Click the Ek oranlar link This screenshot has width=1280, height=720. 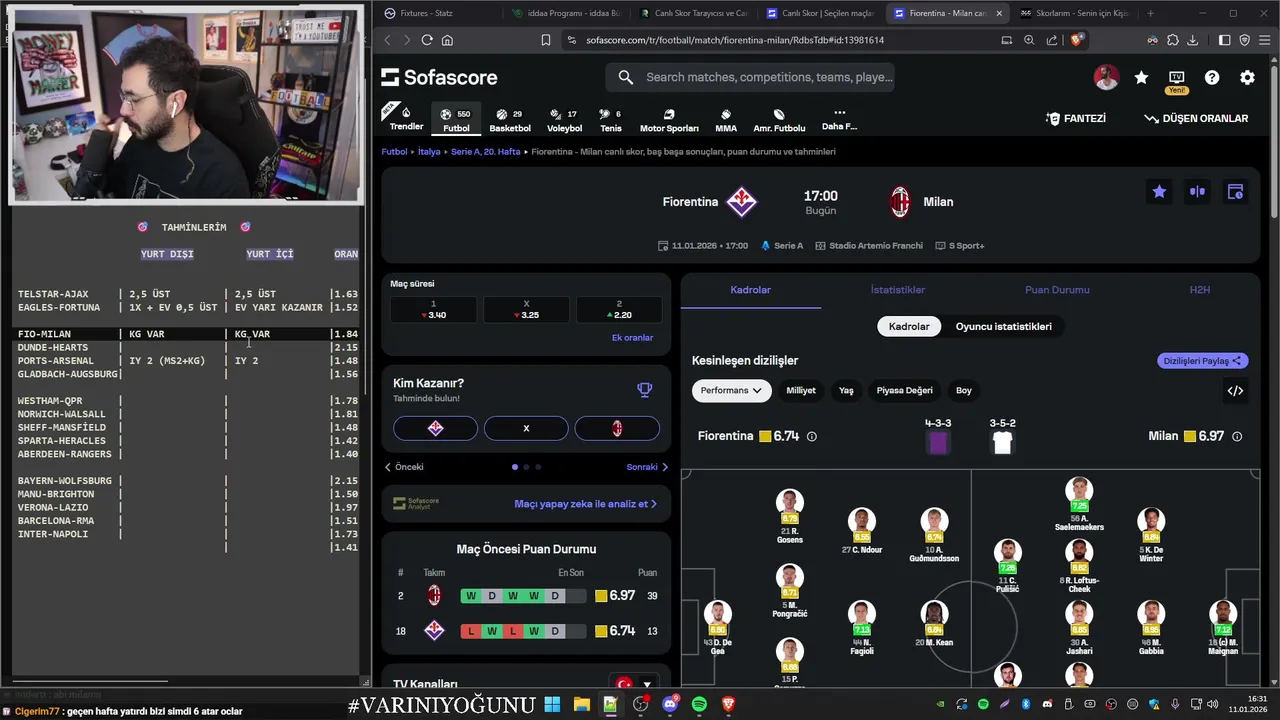click(x=632, y=338)
